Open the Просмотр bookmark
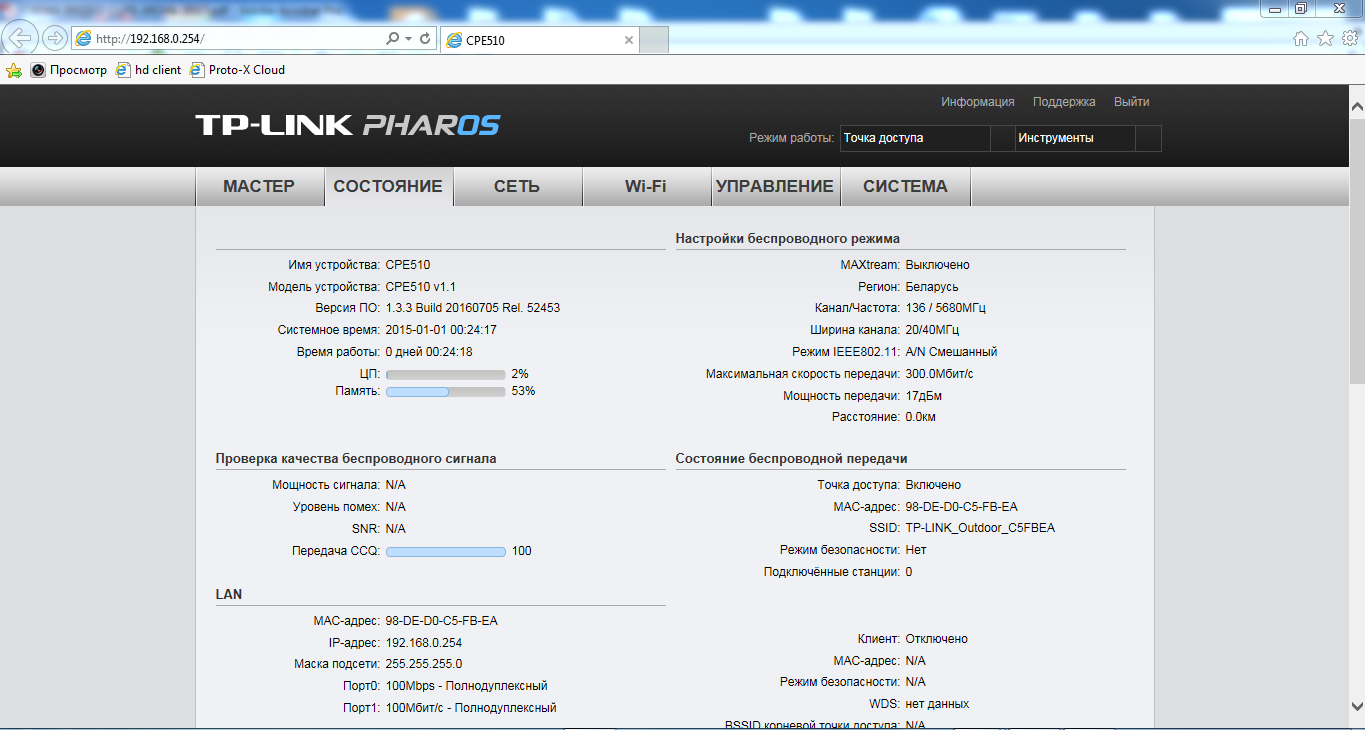 click(69, 70)
